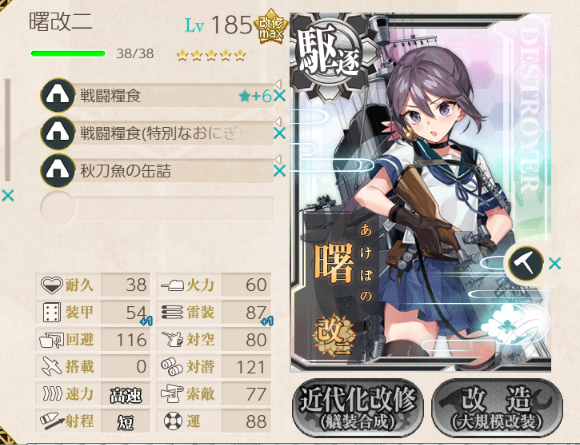
Task: Open 近代化改修 modernization button
Action: (x=358, y=408)
